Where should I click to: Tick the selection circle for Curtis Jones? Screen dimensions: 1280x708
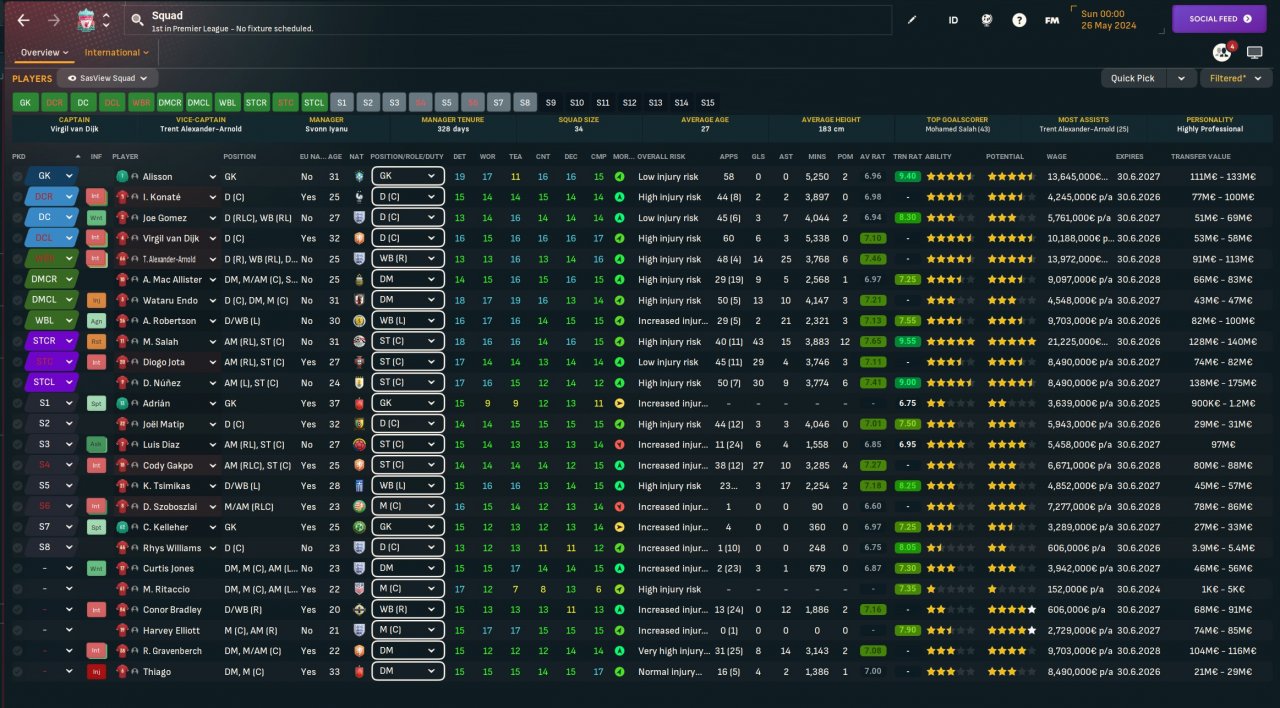[x=17, y=568]
